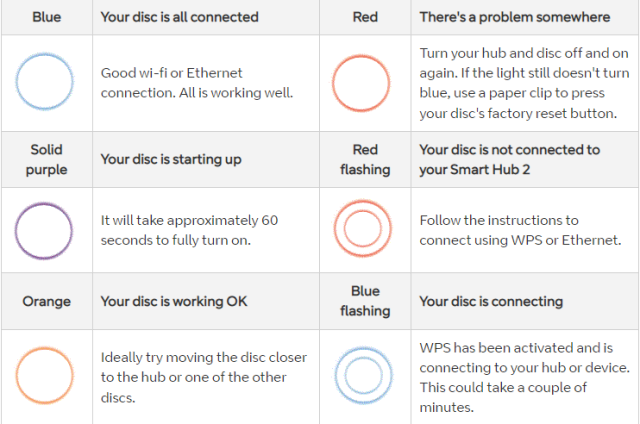Image resolution: width=640 pixels, height=424 pixels.
Task: Select the 'Solid purple' label cell
Action: click(47, 160)
